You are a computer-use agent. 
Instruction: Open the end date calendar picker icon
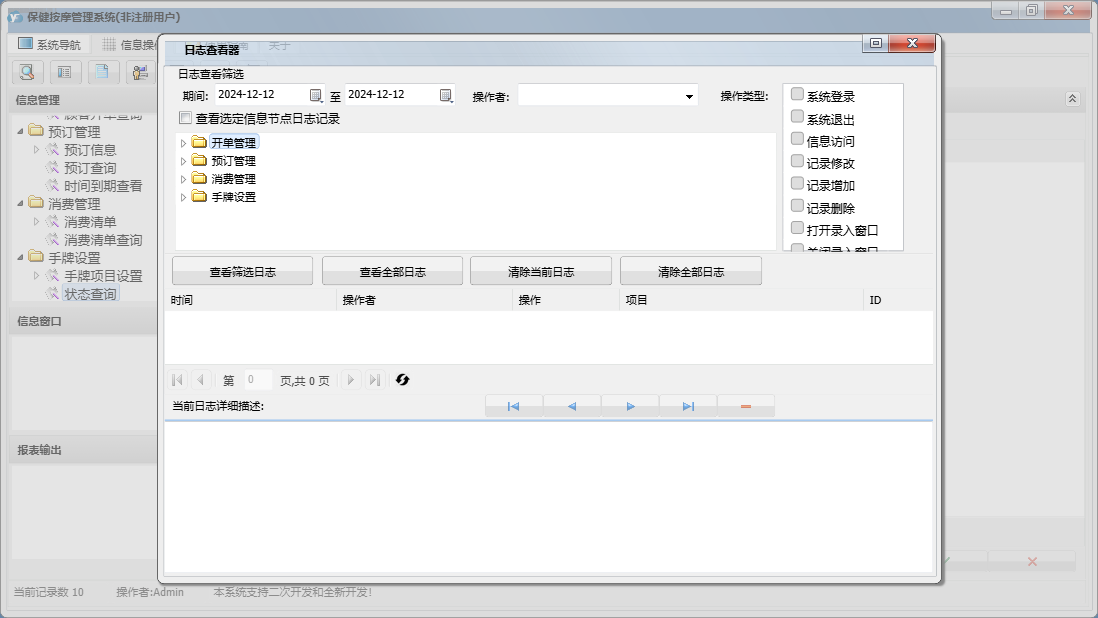(446, 95)
